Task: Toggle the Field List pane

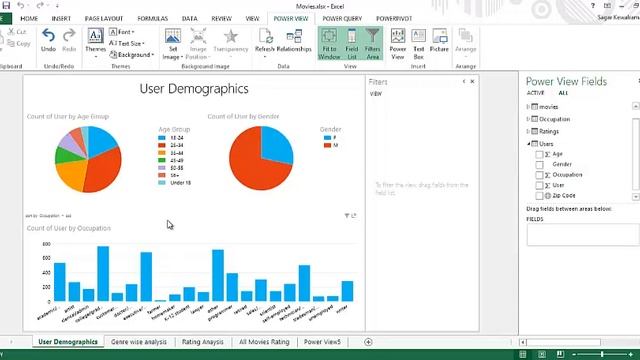Action: pyautogui.click(x=351, y=44)
